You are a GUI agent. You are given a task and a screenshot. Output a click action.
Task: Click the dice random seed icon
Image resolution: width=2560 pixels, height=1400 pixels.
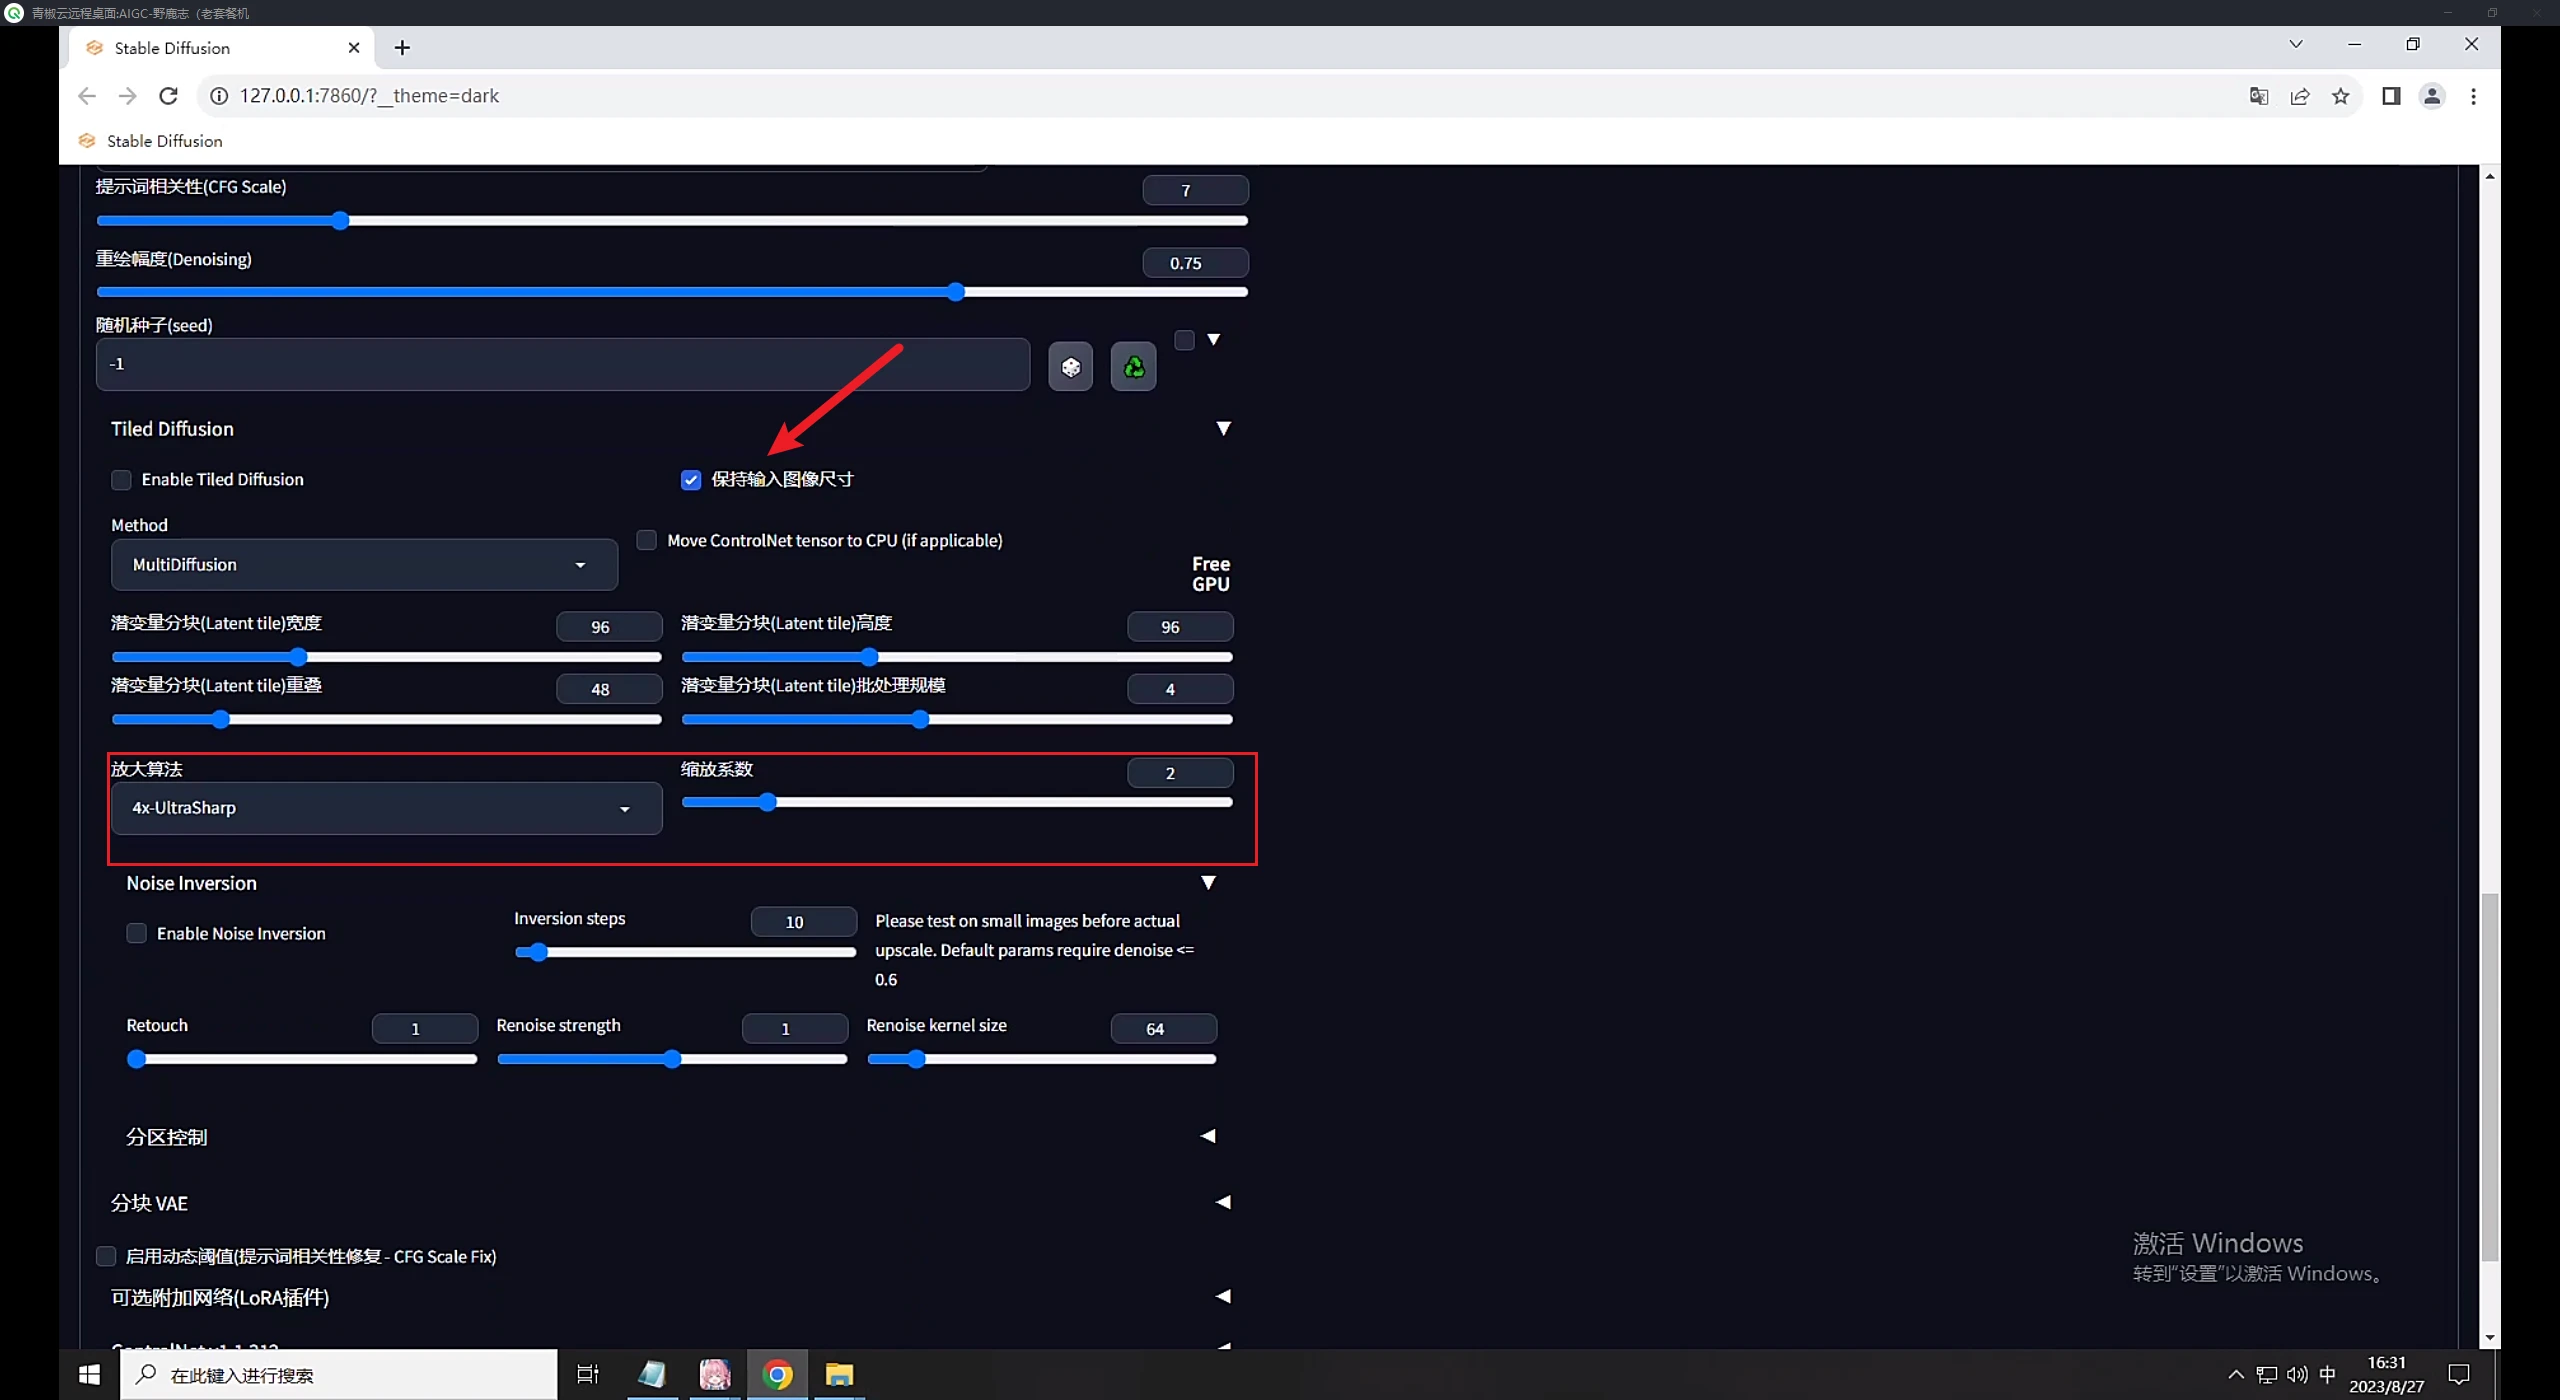pos(1070,367)
